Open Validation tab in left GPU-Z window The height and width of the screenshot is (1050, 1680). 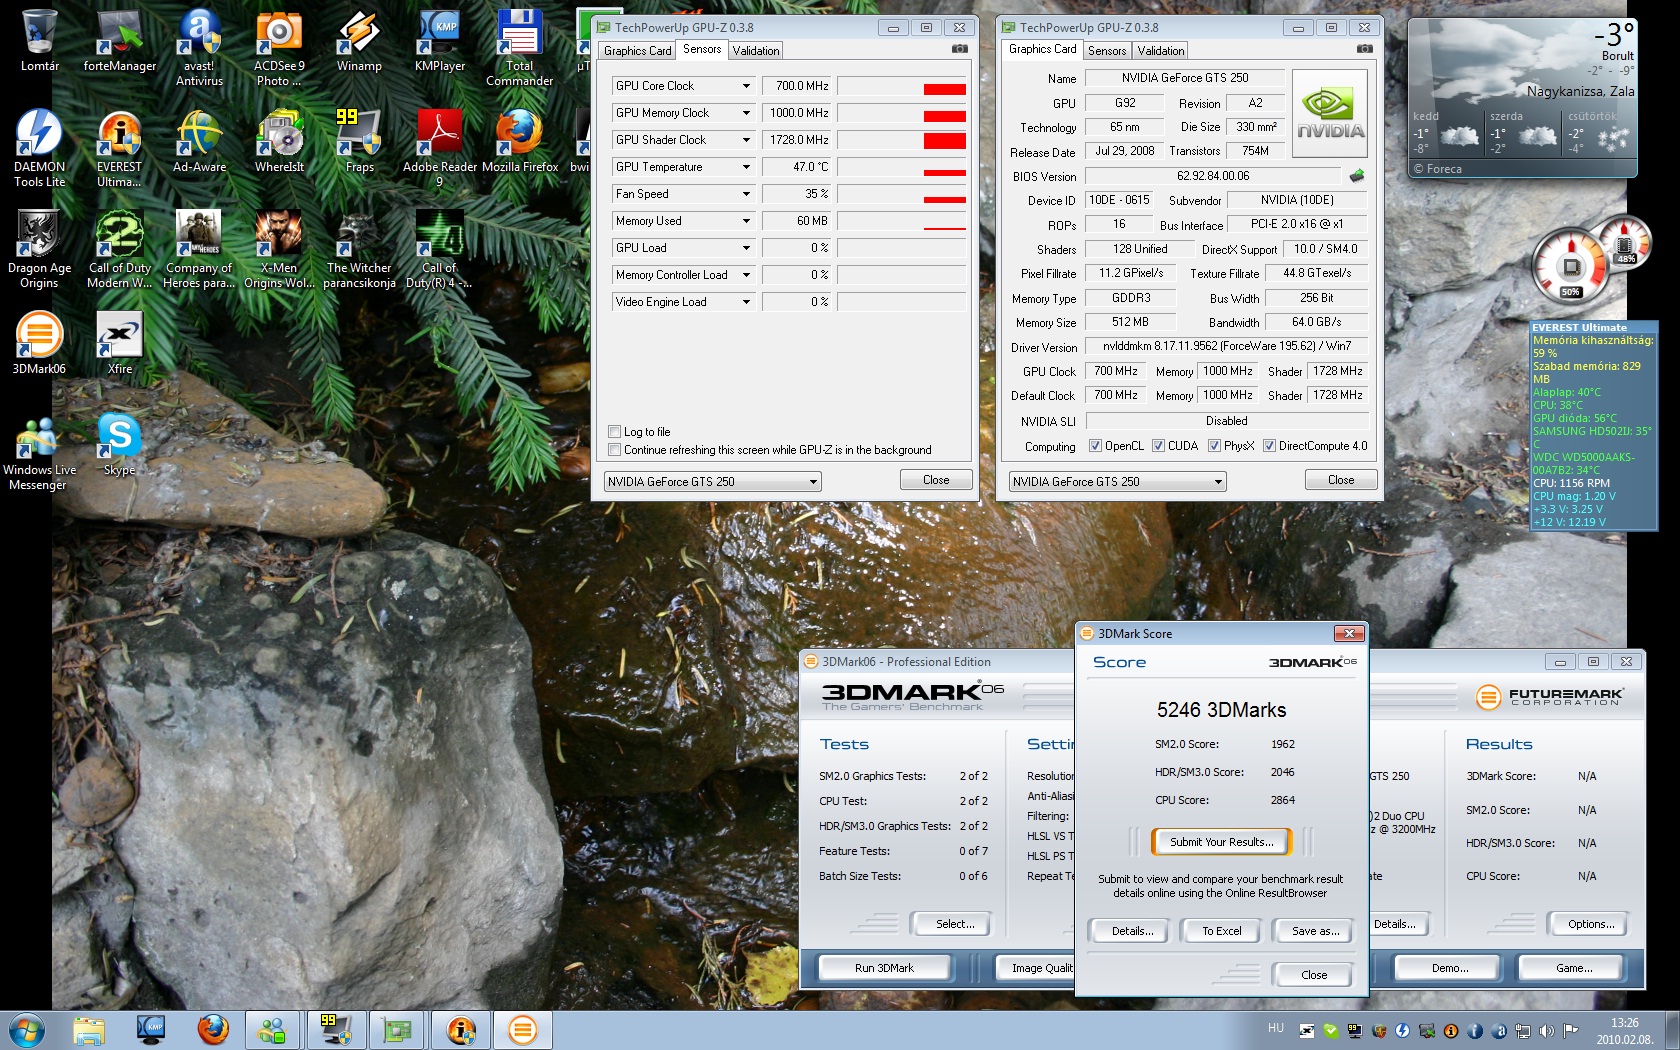tap(756, 51)
